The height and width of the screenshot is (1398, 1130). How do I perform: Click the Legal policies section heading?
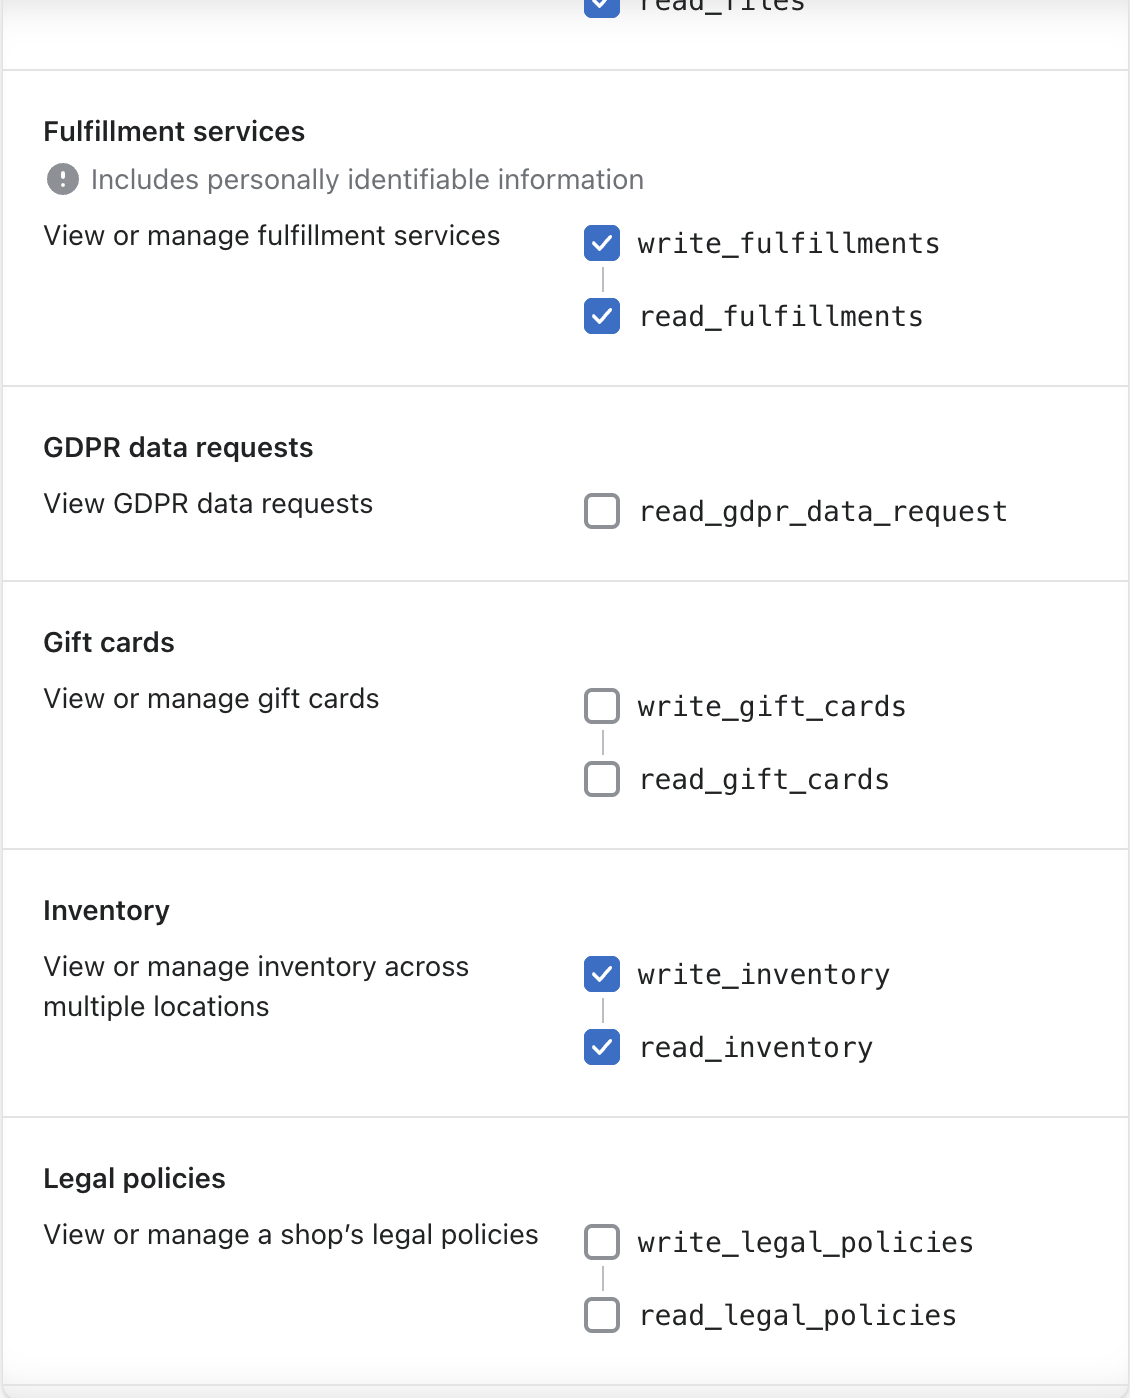tap(134, 1179)
